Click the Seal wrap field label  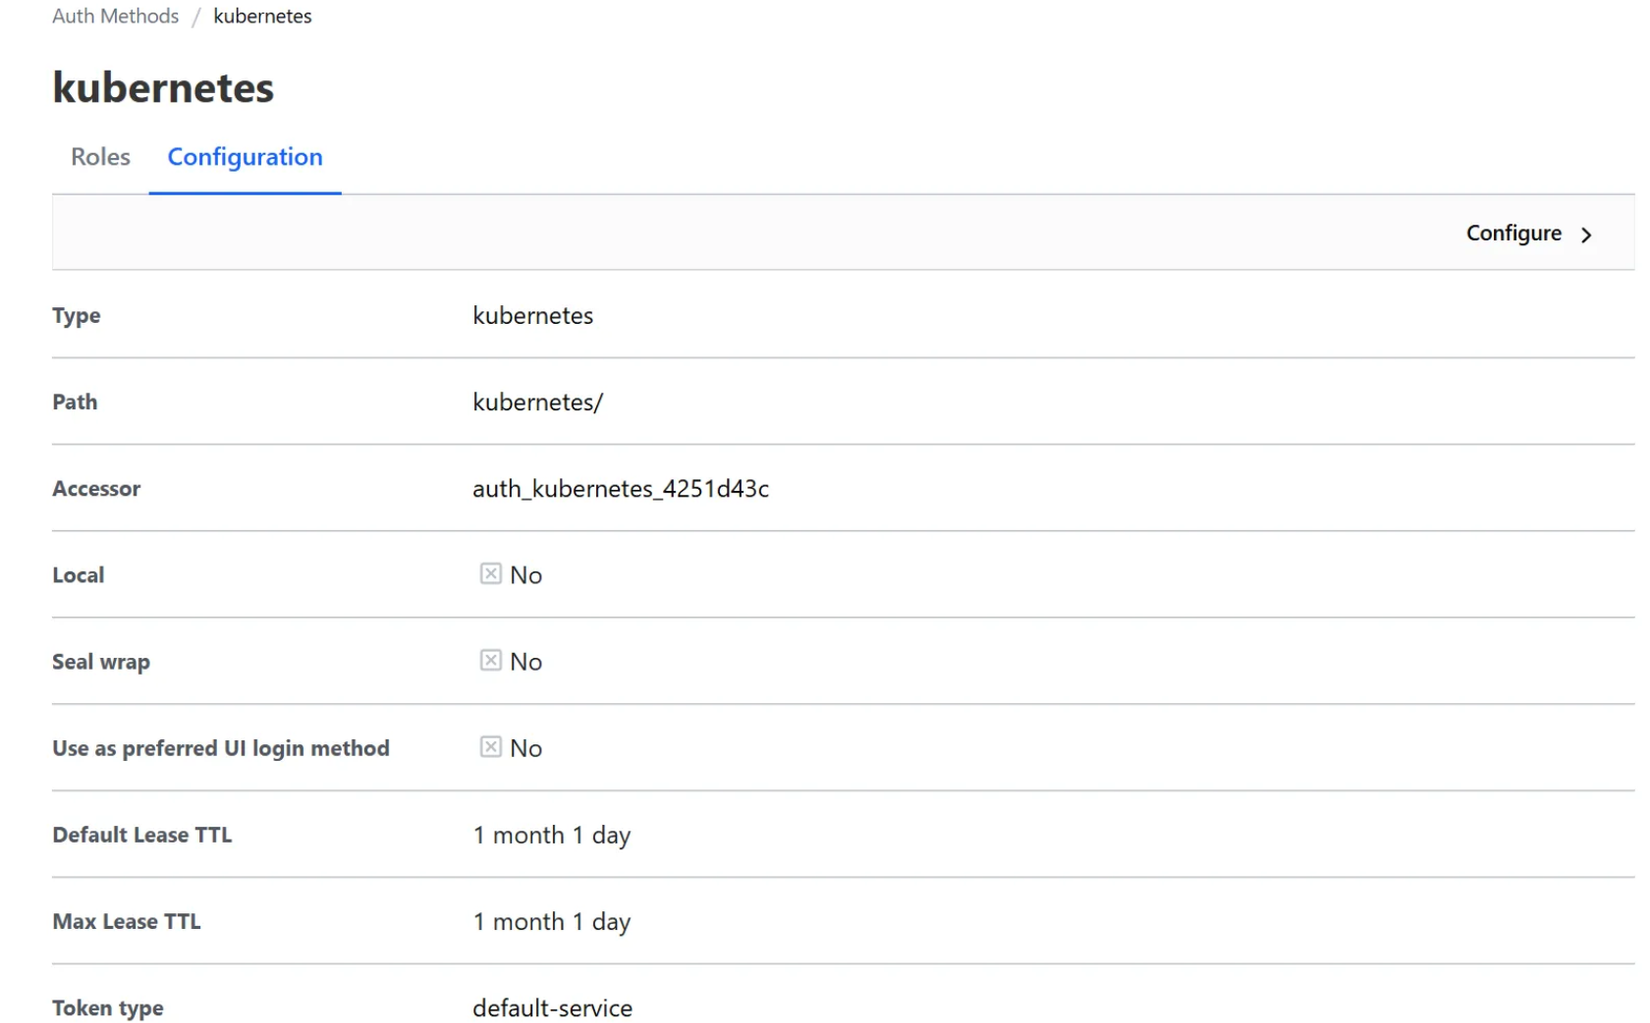tap(101, 662)
